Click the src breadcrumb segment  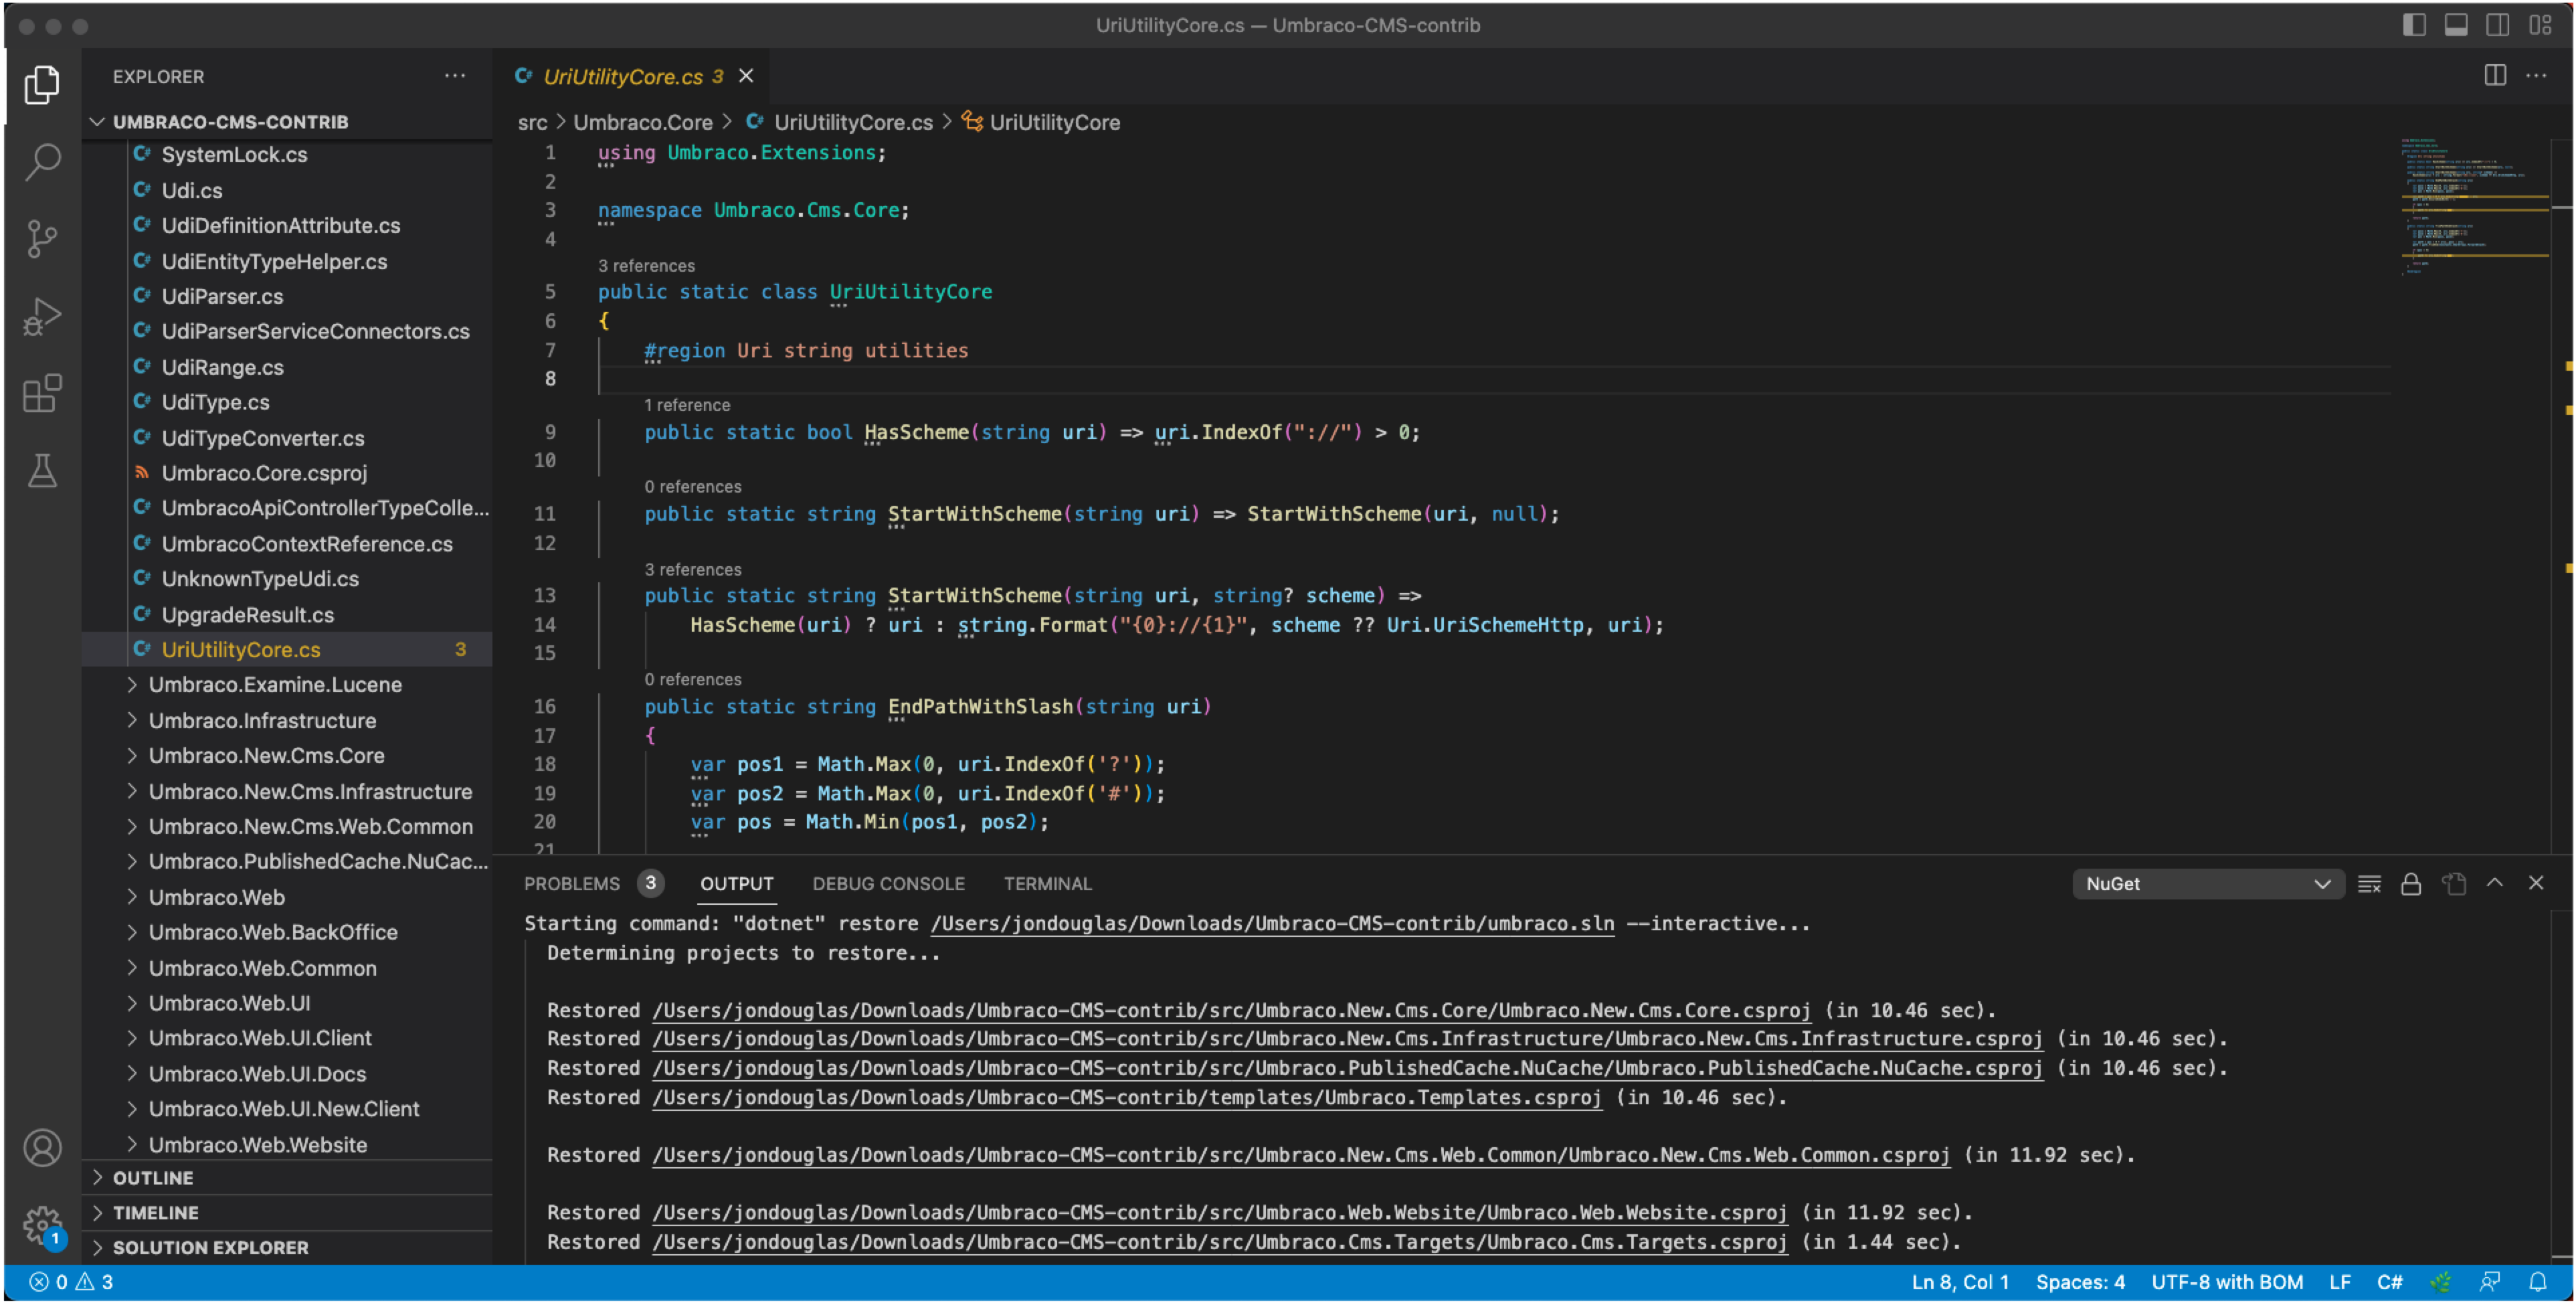coord(532,122)
